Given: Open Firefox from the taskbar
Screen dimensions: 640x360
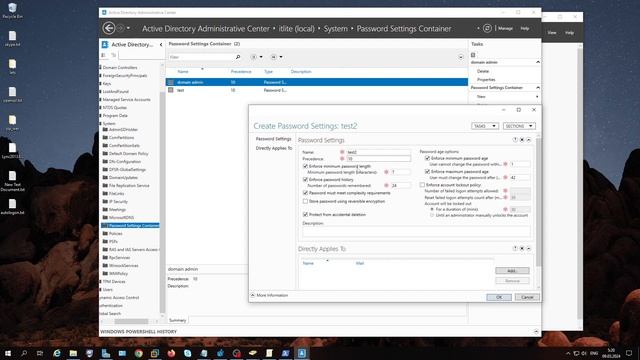Looking at the screenshot, I should (171, 353).
